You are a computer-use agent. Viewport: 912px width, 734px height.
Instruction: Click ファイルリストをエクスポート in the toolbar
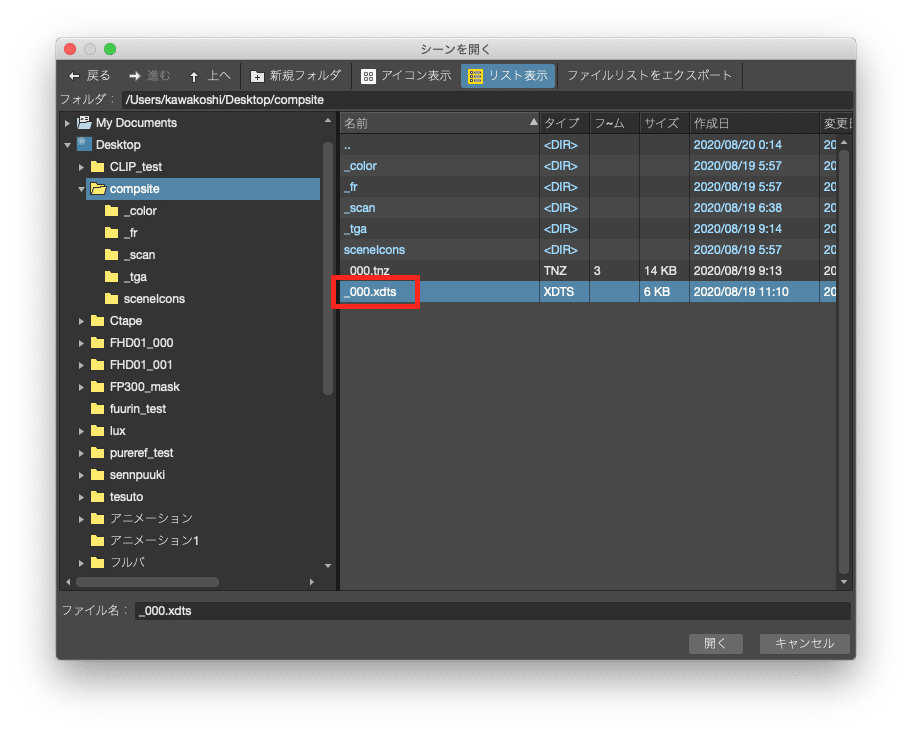(x=653, y=75)
